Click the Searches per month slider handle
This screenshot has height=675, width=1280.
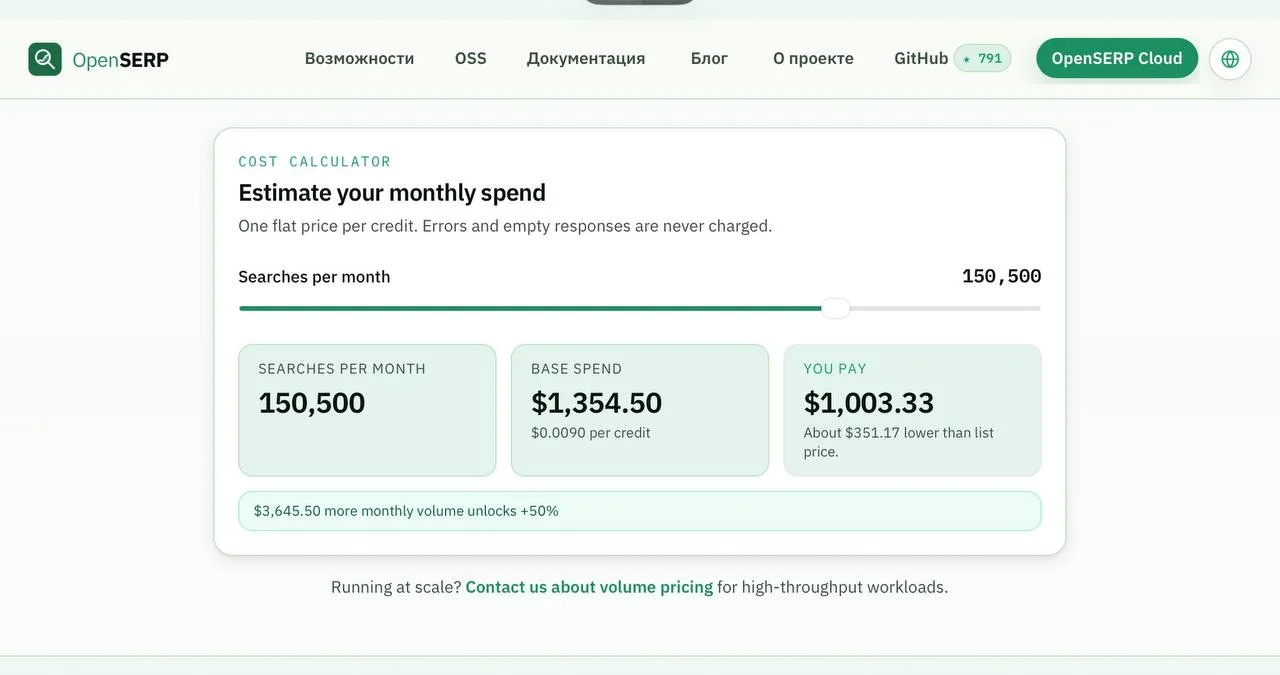click(x=836, y=308)
